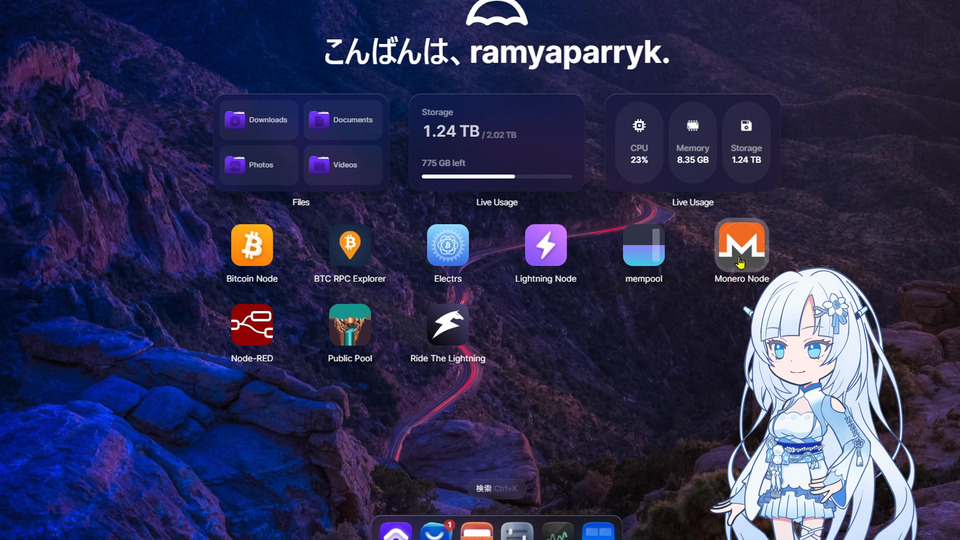960x540 pixels.
Task: Open the Photos folder
Action: [x=258, y=165]
